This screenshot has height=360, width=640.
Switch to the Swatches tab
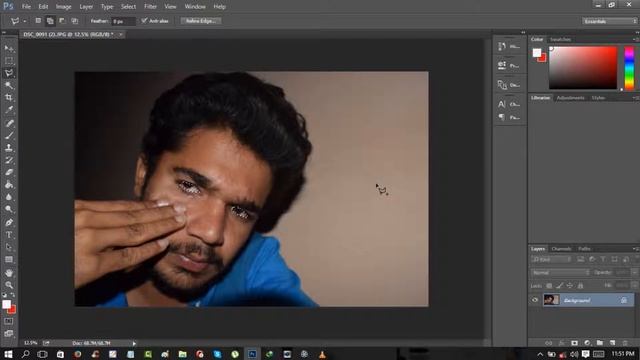coord(560,40)
